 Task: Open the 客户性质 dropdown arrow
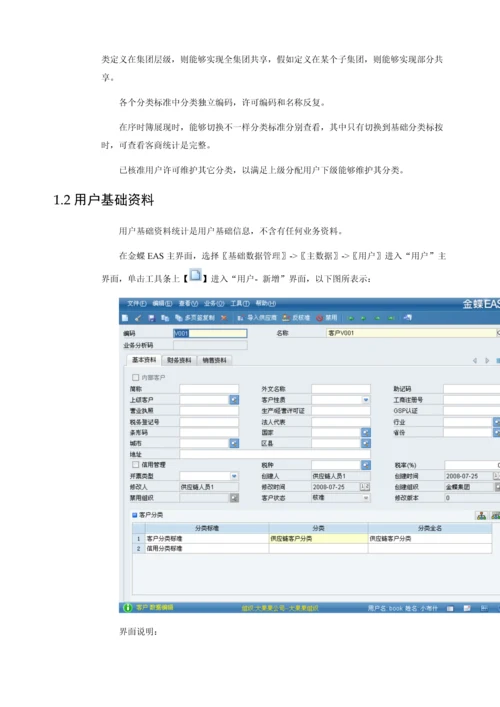pyautogui.click(x=366, y=400)
